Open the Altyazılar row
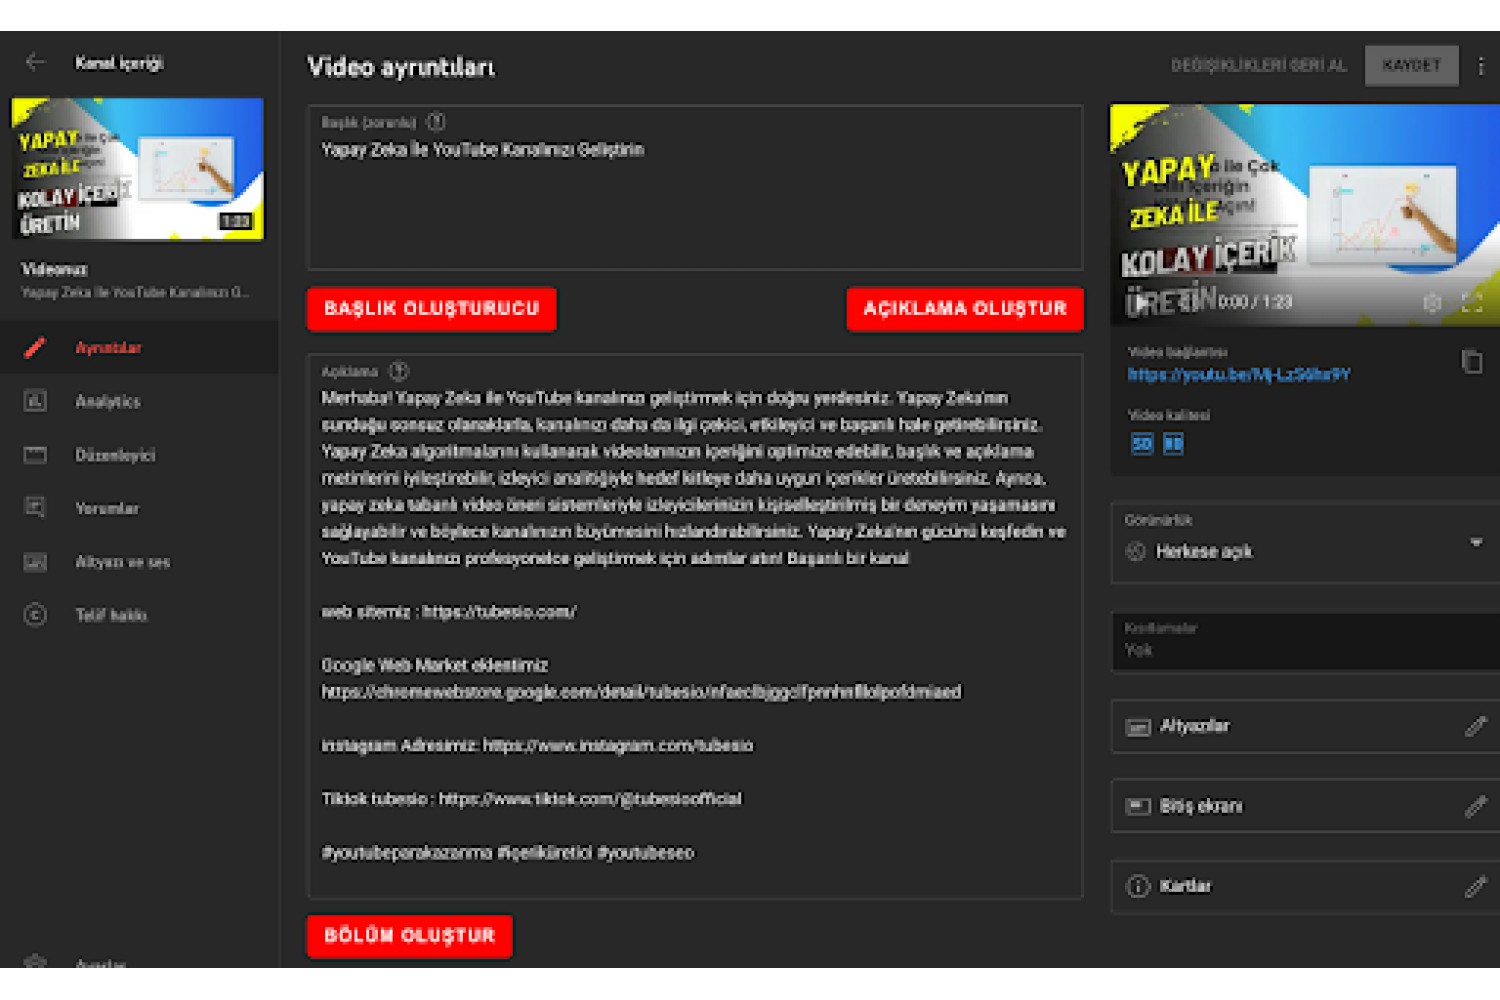 [1305, 726]
